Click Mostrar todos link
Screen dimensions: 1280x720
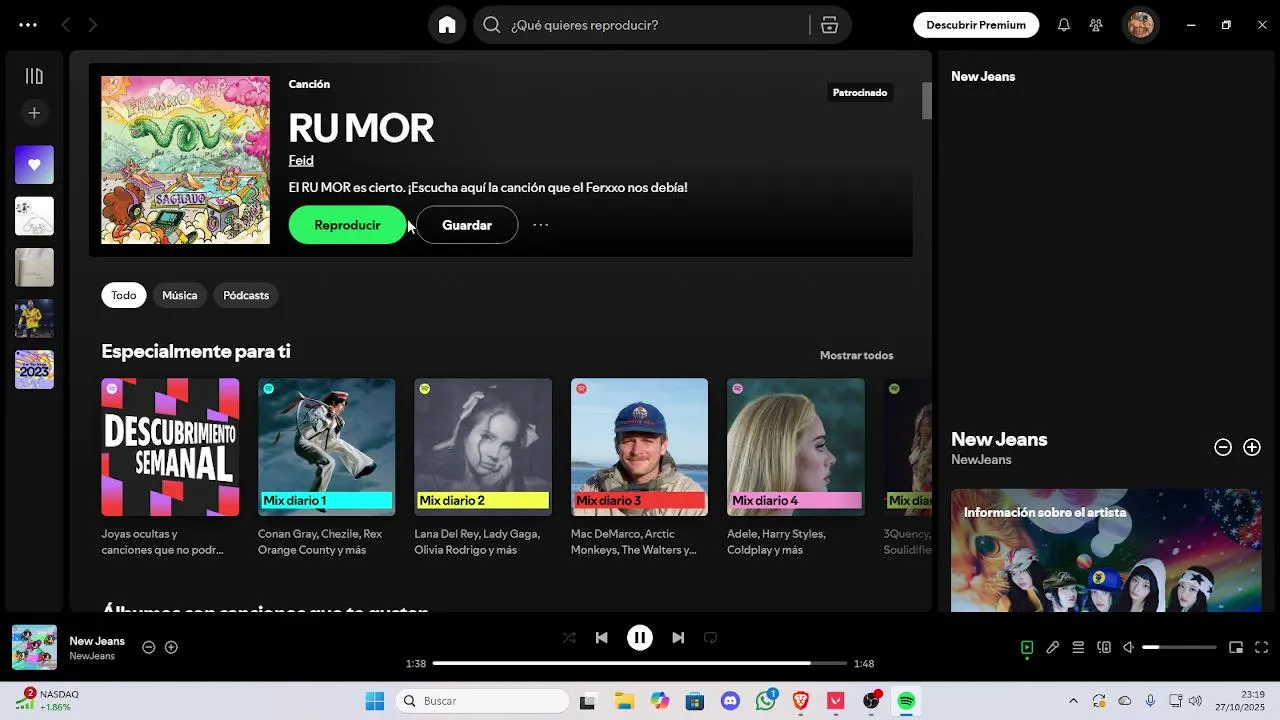click(x=856, y=355)
